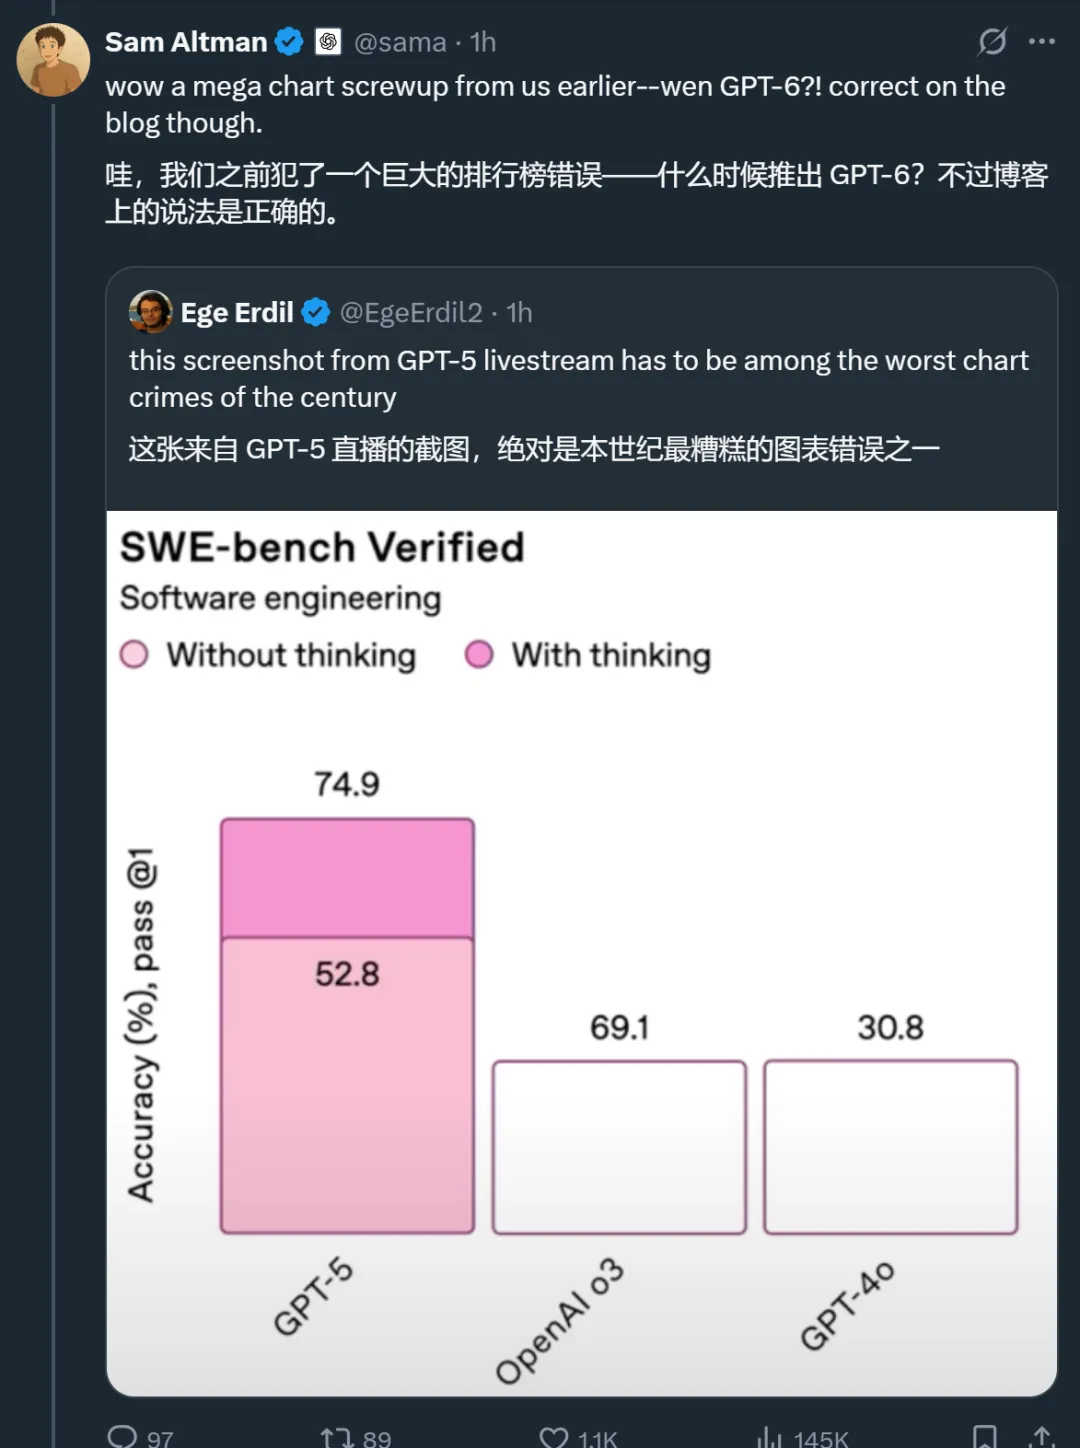Open the Grok explain-post icon
This screenshot has height=1448, width=1080.
pyautogui.click(x=991, y=42)
